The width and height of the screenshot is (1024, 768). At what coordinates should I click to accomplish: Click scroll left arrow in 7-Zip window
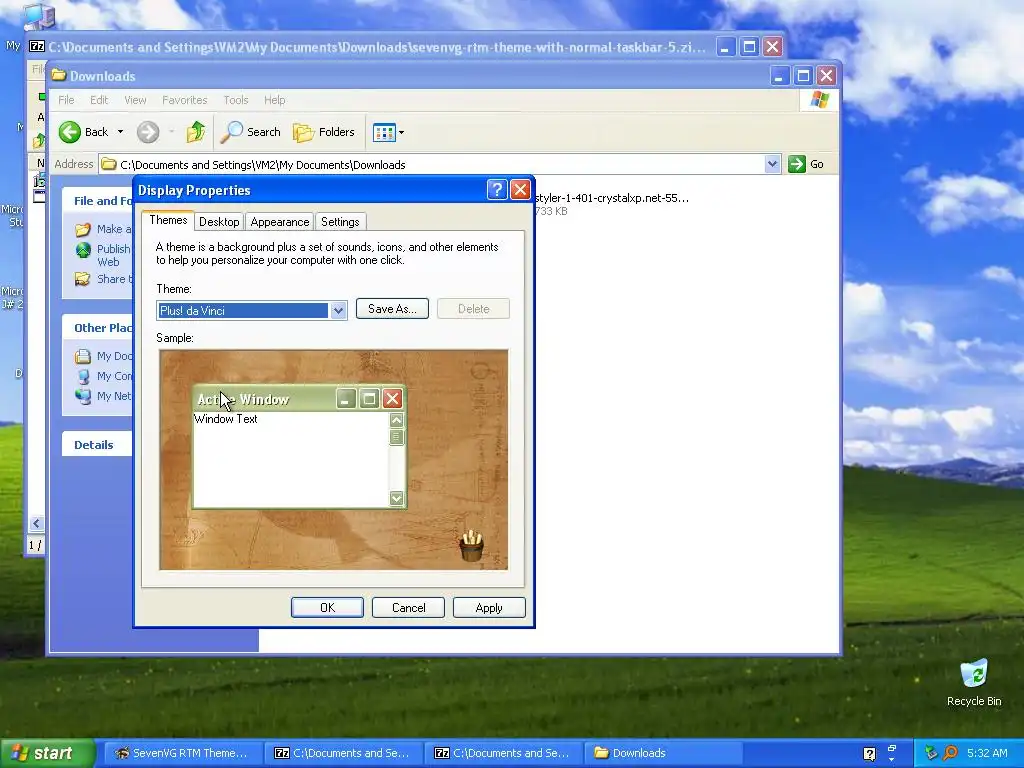click(37, 523)
